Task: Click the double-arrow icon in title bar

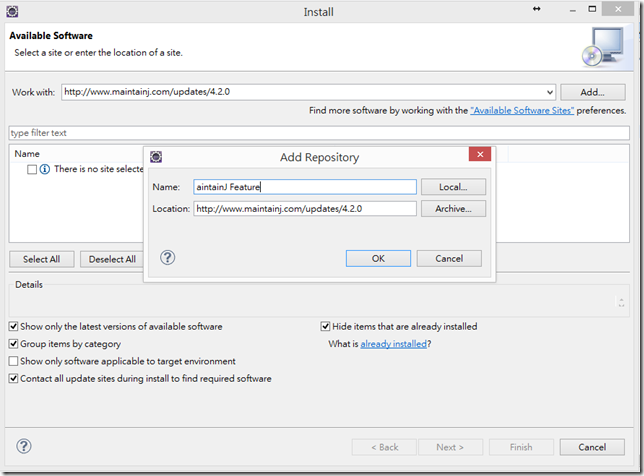Action: click(536, 9)
